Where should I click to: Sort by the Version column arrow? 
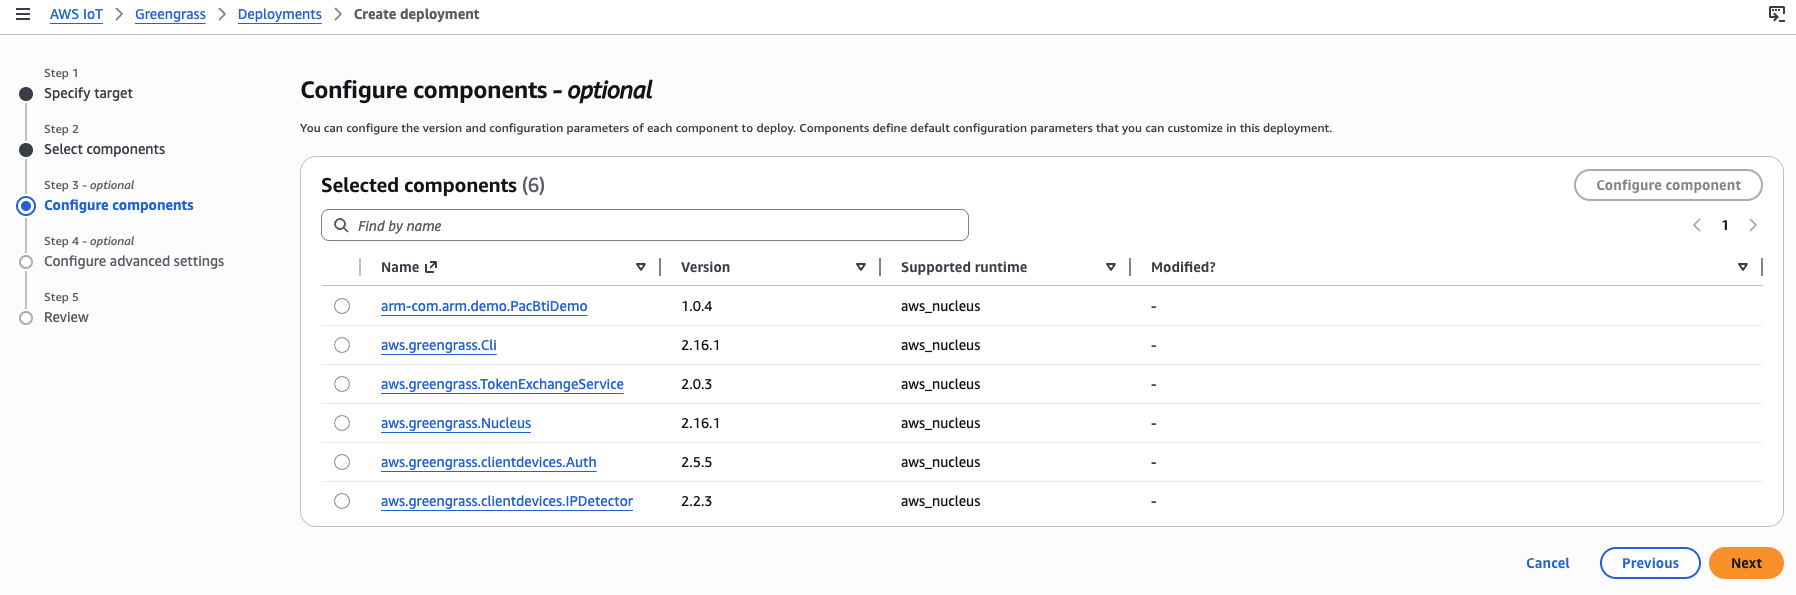coord(861,267)
